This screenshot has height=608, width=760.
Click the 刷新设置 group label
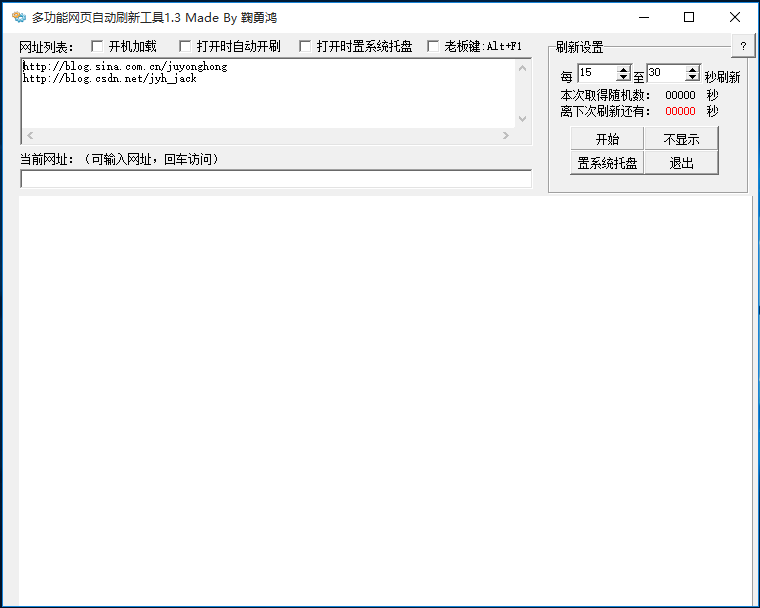[x=579, y=47]
